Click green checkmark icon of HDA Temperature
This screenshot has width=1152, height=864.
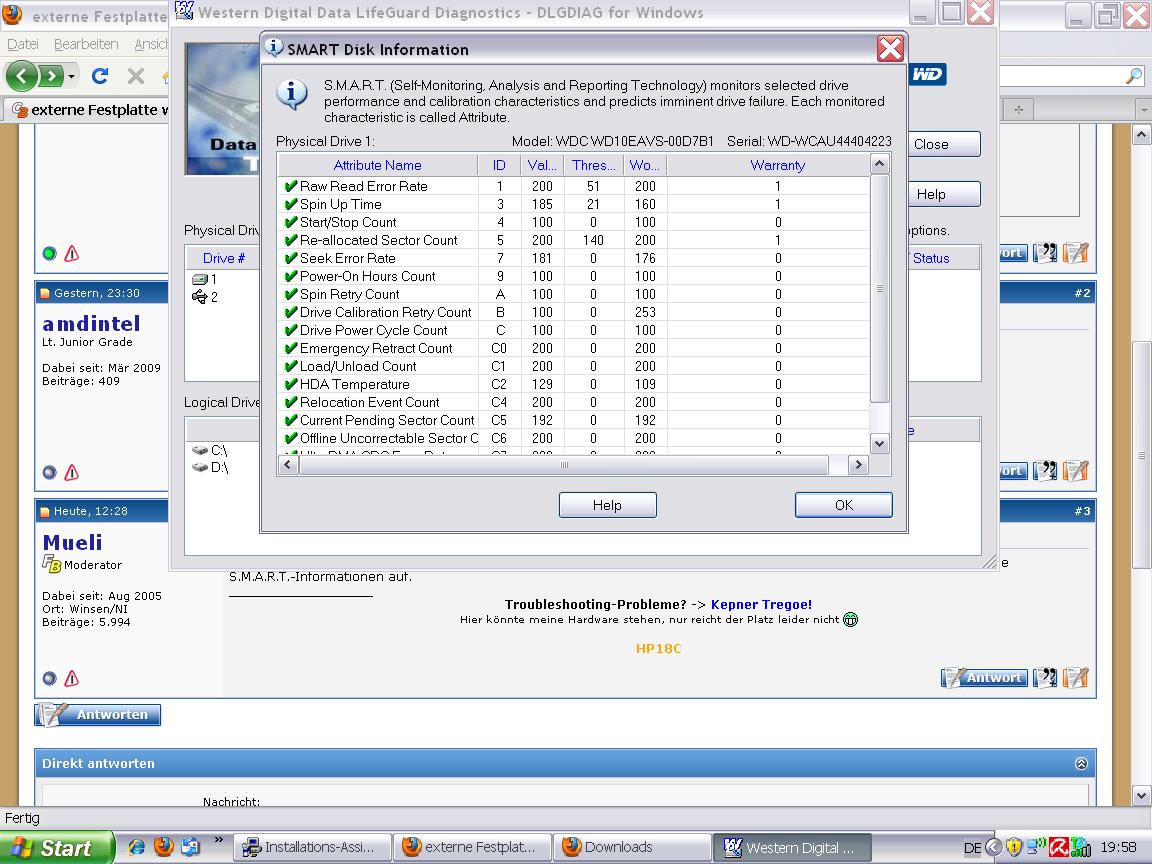tap(291, 384)
